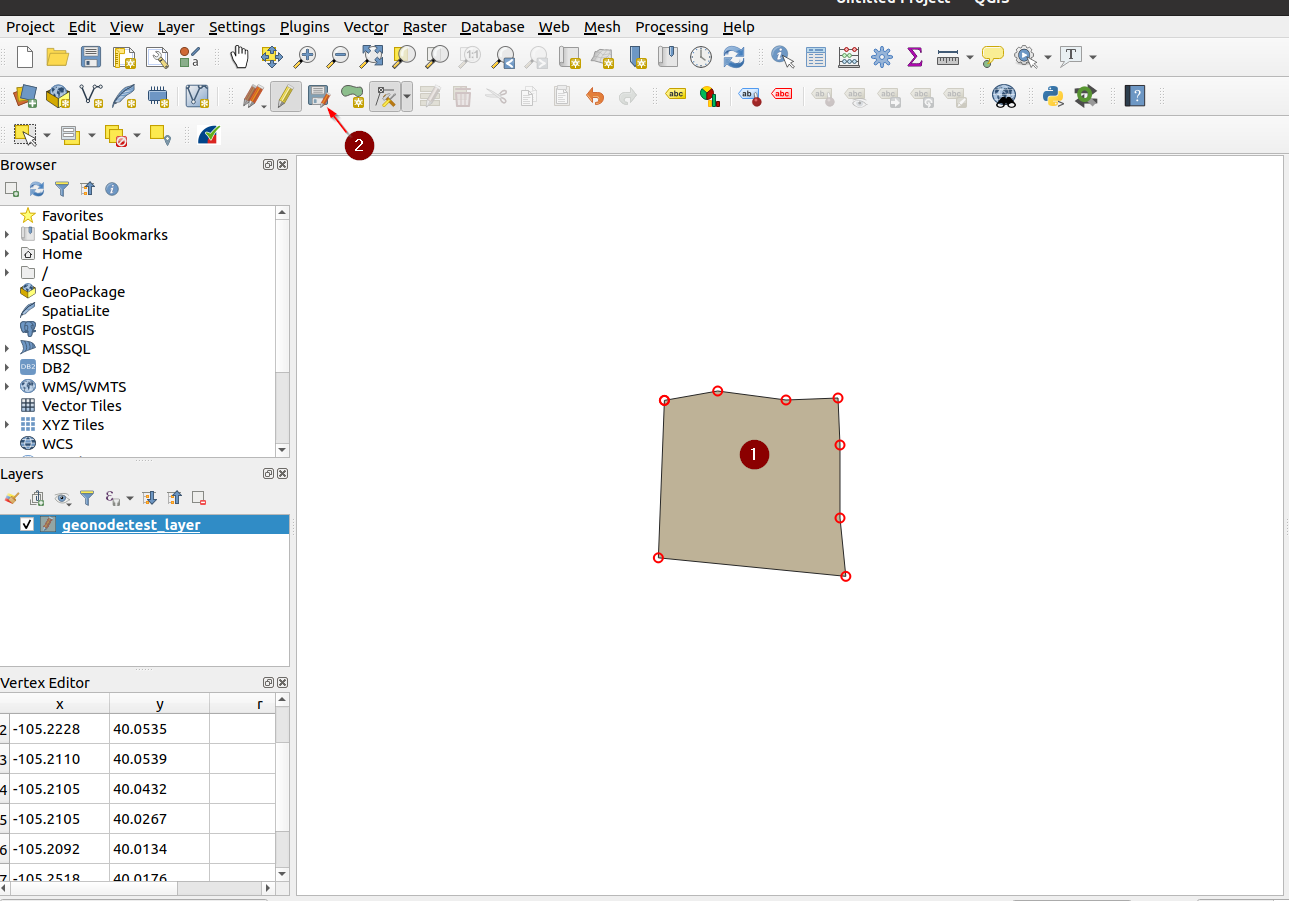Create a new project with toolbar icon

pos(25,57)
